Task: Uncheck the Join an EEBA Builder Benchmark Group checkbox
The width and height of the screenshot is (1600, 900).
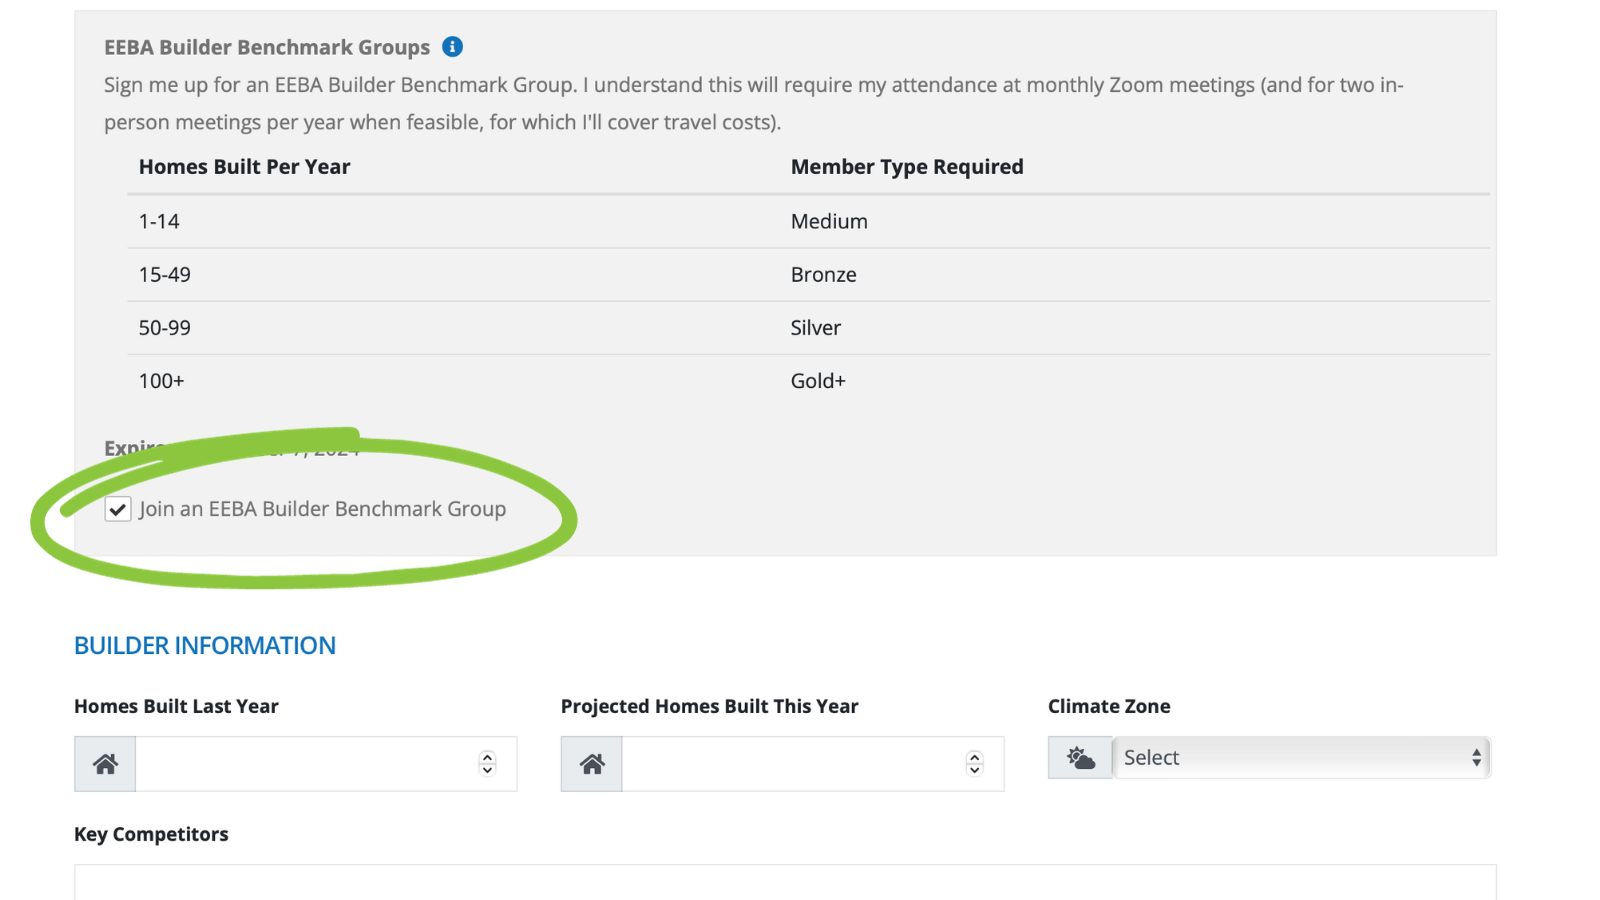Action: tap(118, 509)
